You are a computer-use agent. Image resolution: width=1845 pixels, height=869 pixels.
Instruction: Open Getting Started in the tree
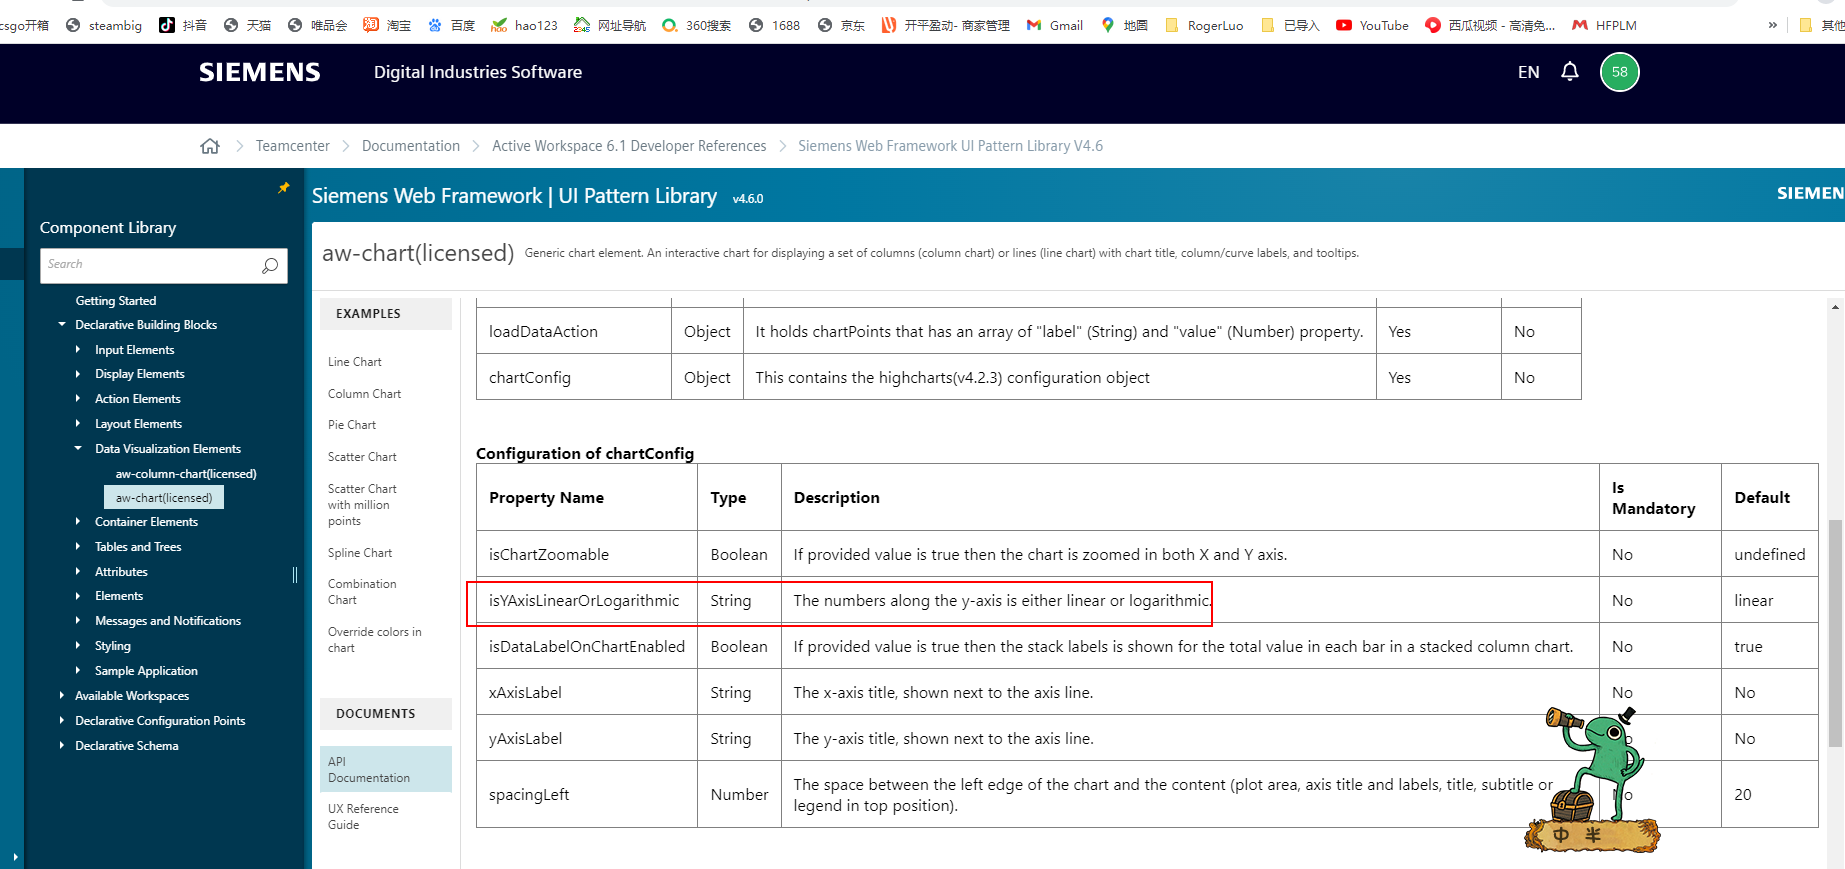click(116, 301)
